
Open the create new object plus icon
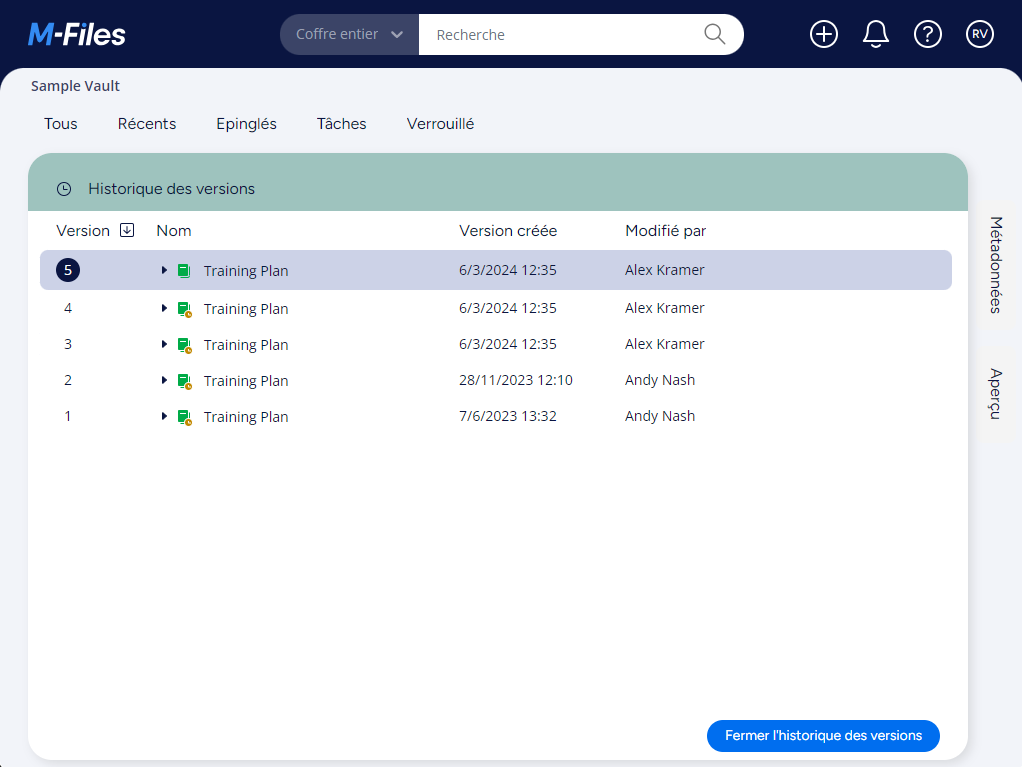click(823, 34)
